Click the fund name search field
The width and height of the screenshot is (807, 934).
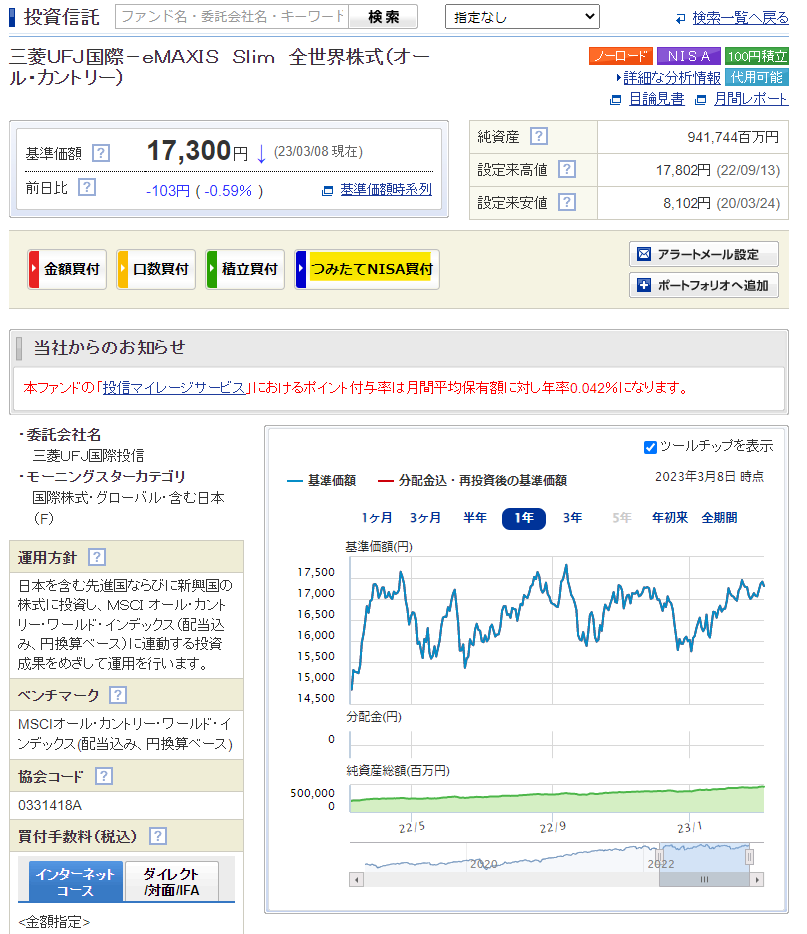coord(232,17)
